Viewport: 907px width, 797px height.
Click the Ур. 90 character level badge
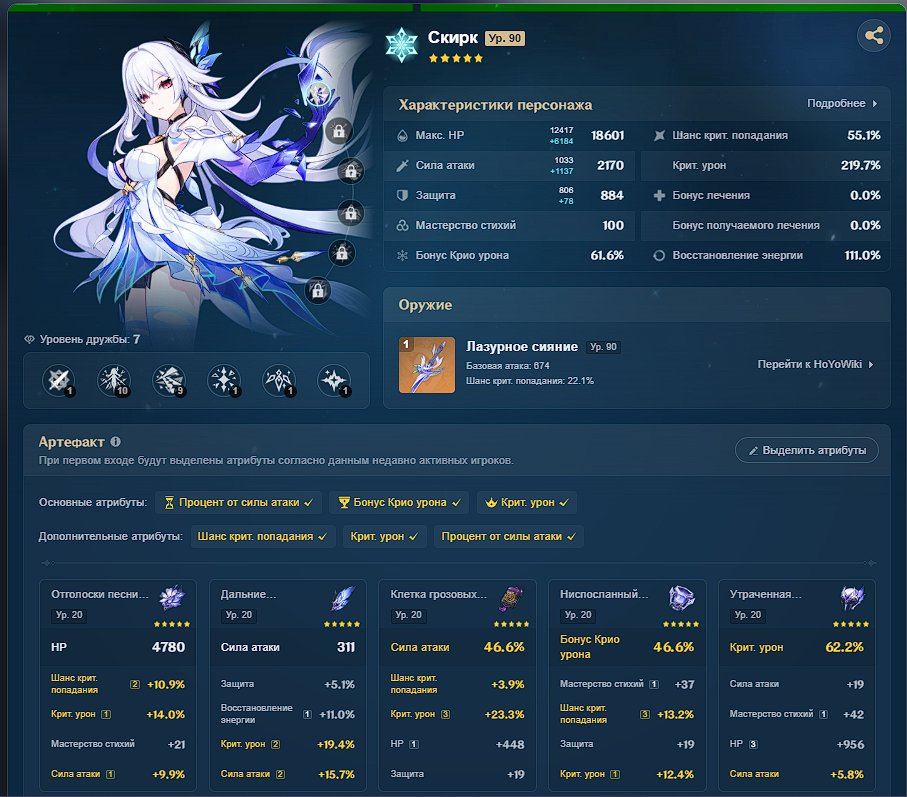point(505,38)
